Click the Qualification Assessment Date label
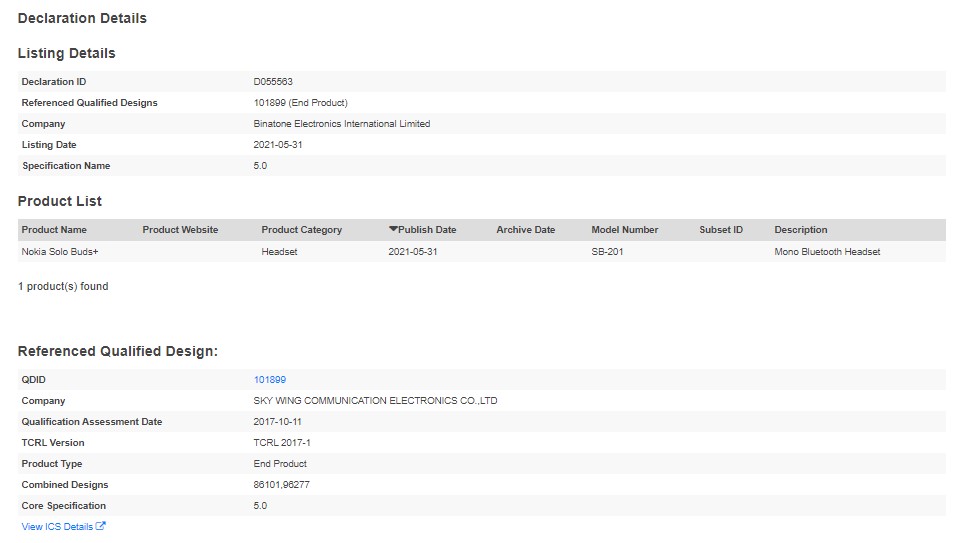Viewport: 954px width, 543px height. [x=92, y=421]
